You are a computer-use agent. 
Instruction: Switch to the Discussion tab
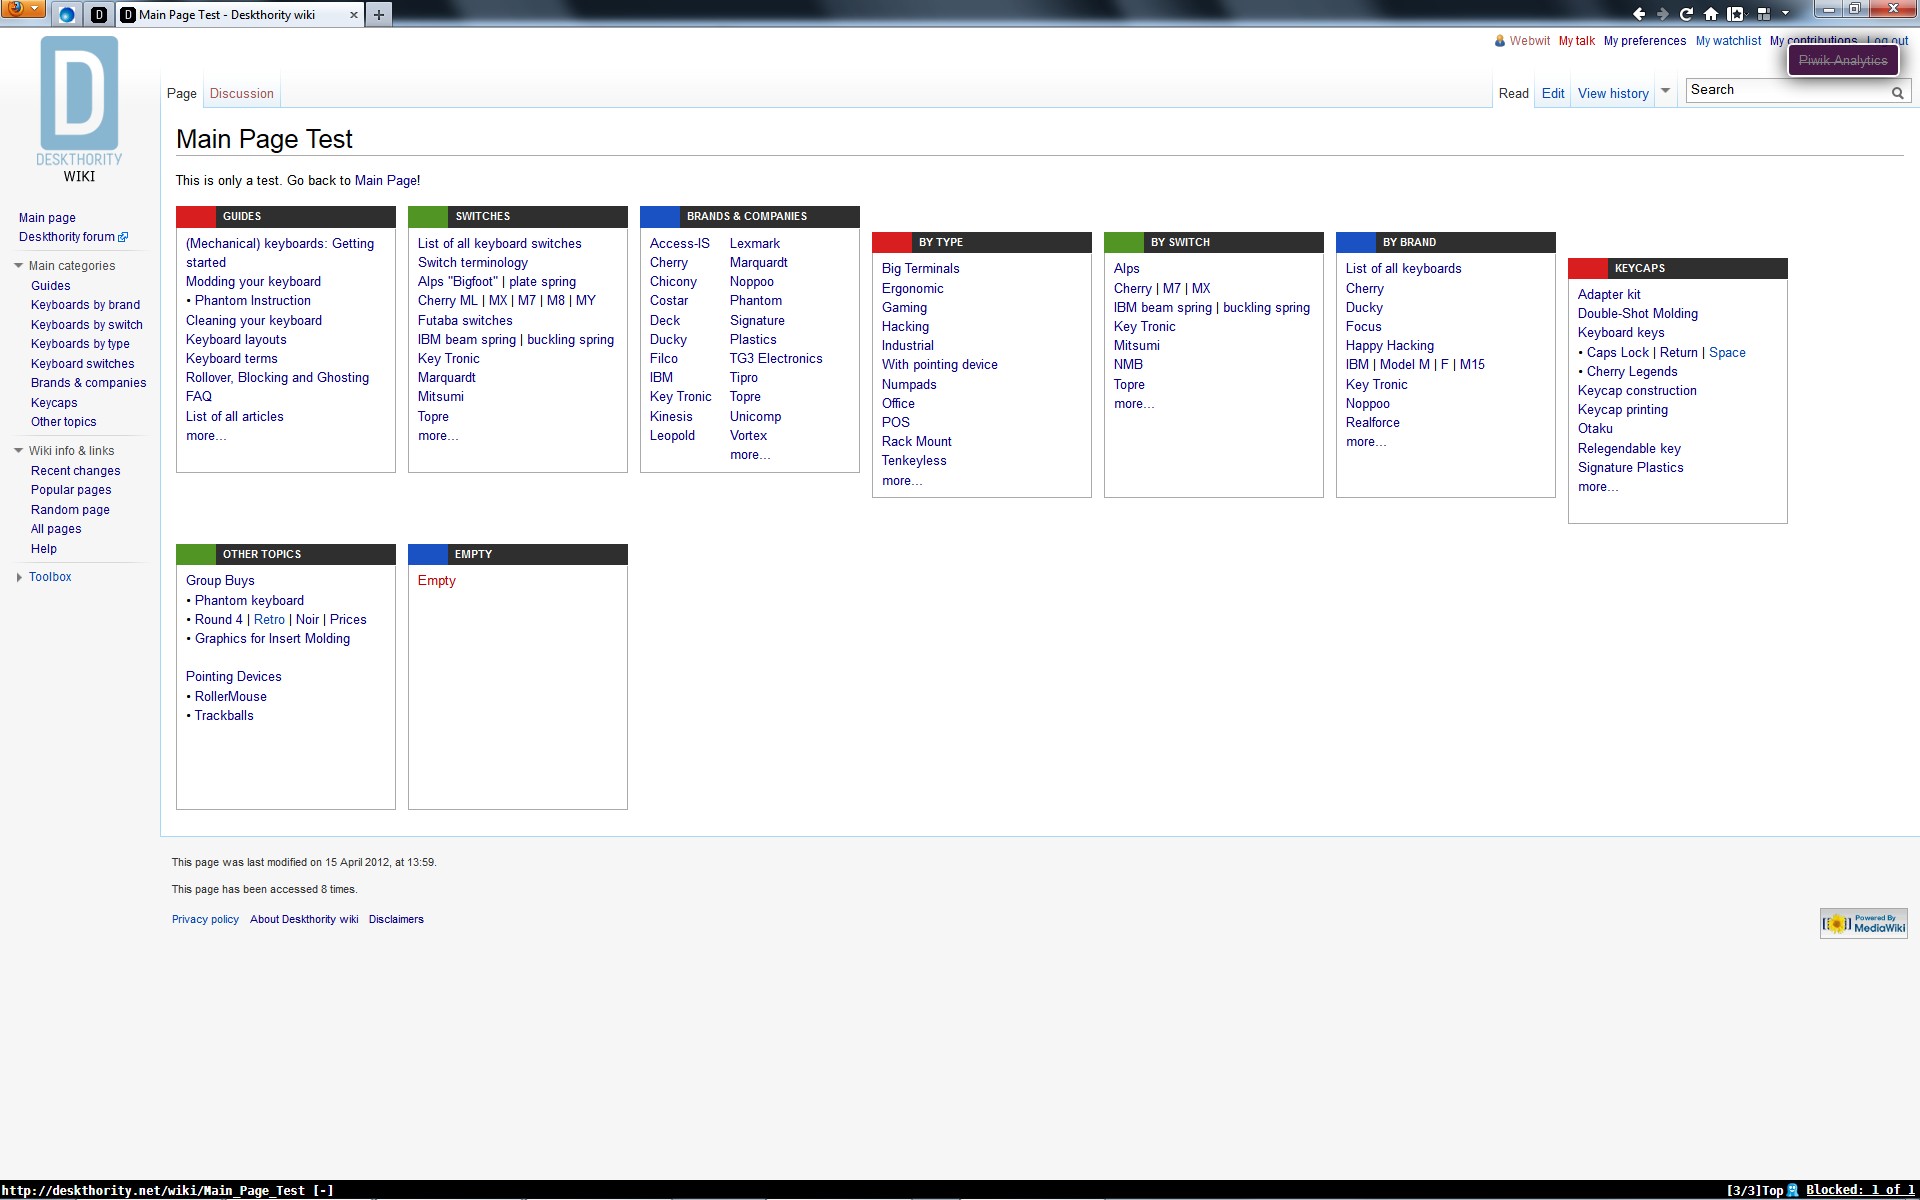point(241,94)
